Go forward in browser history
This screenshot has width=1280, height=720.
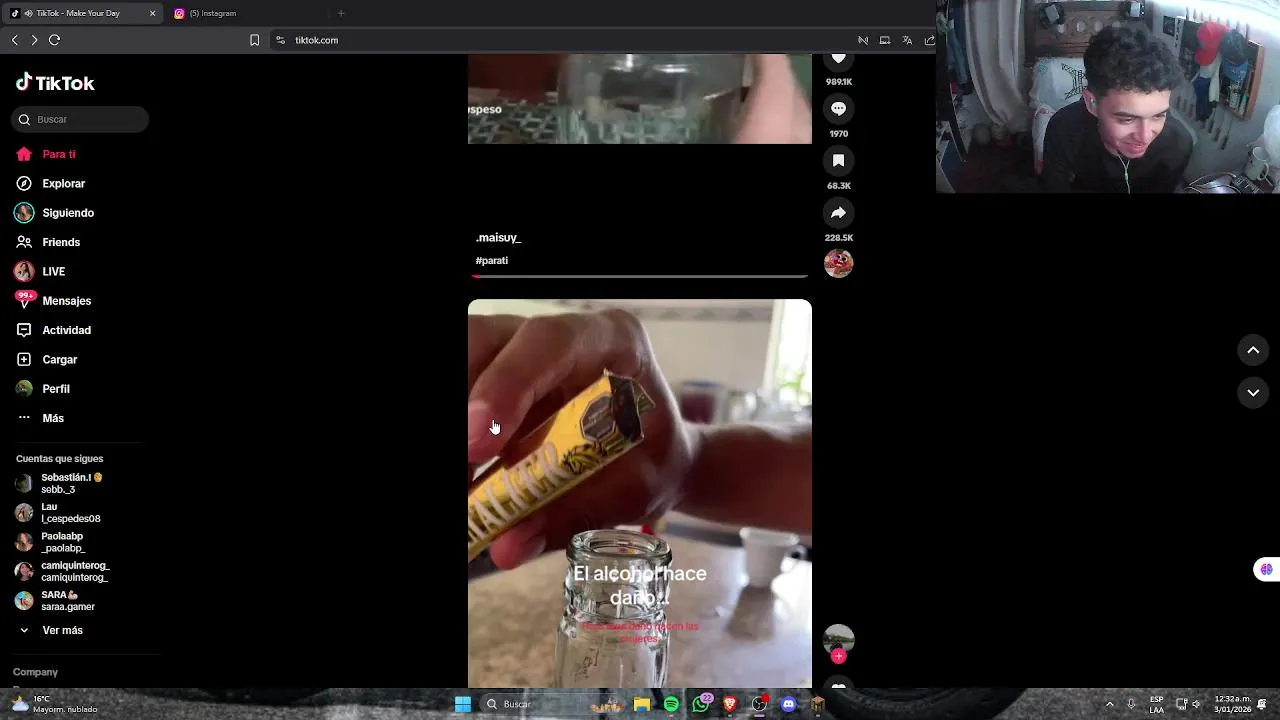coord(34,40)
